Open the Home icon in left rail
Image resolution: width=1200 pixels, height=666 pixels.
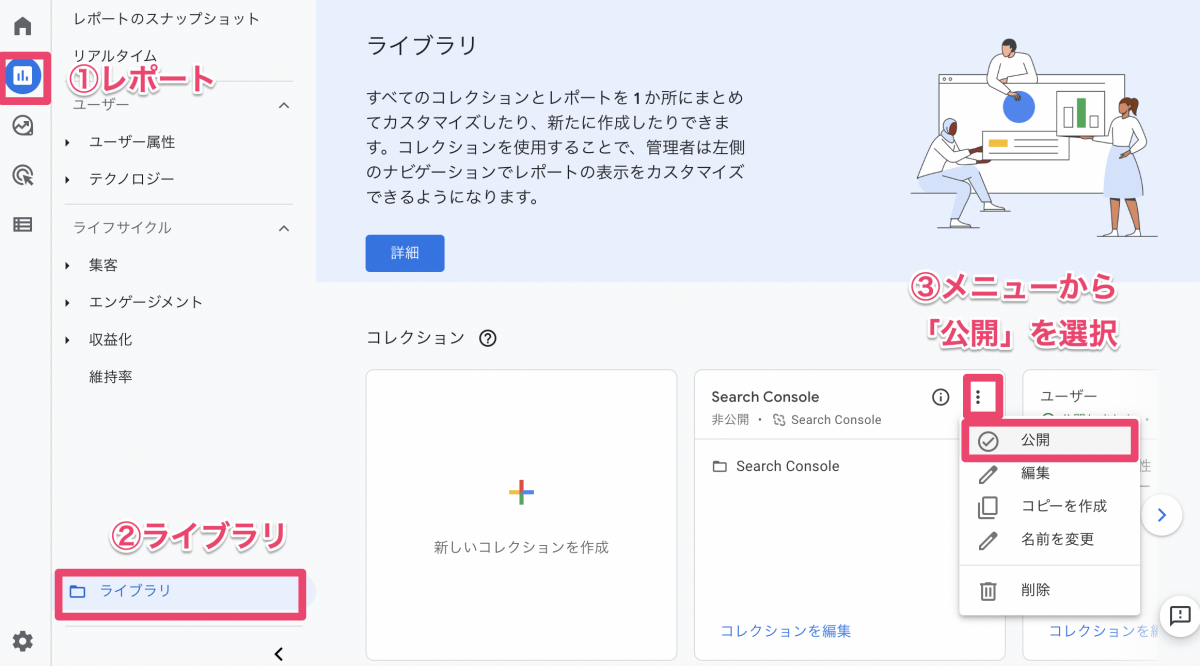(x=22, y=26)
